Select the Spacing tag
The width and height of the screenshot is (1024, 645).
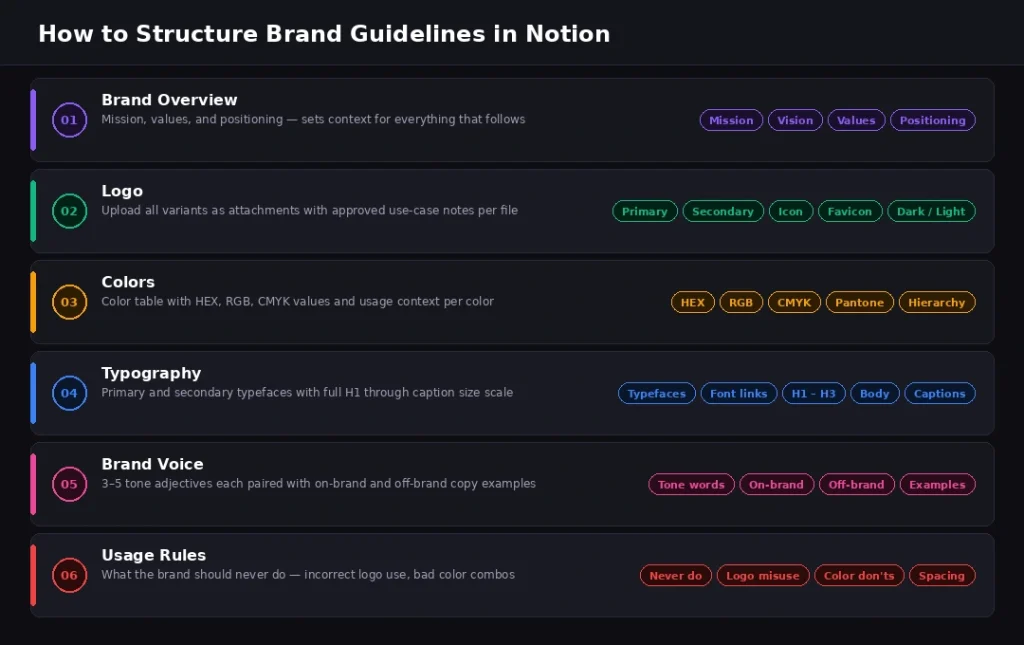[942, 576]
